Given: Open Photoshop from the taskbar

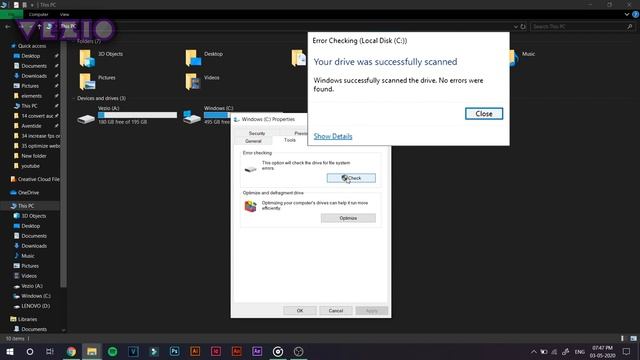Looking at the screenshot, I should (174, 351).
